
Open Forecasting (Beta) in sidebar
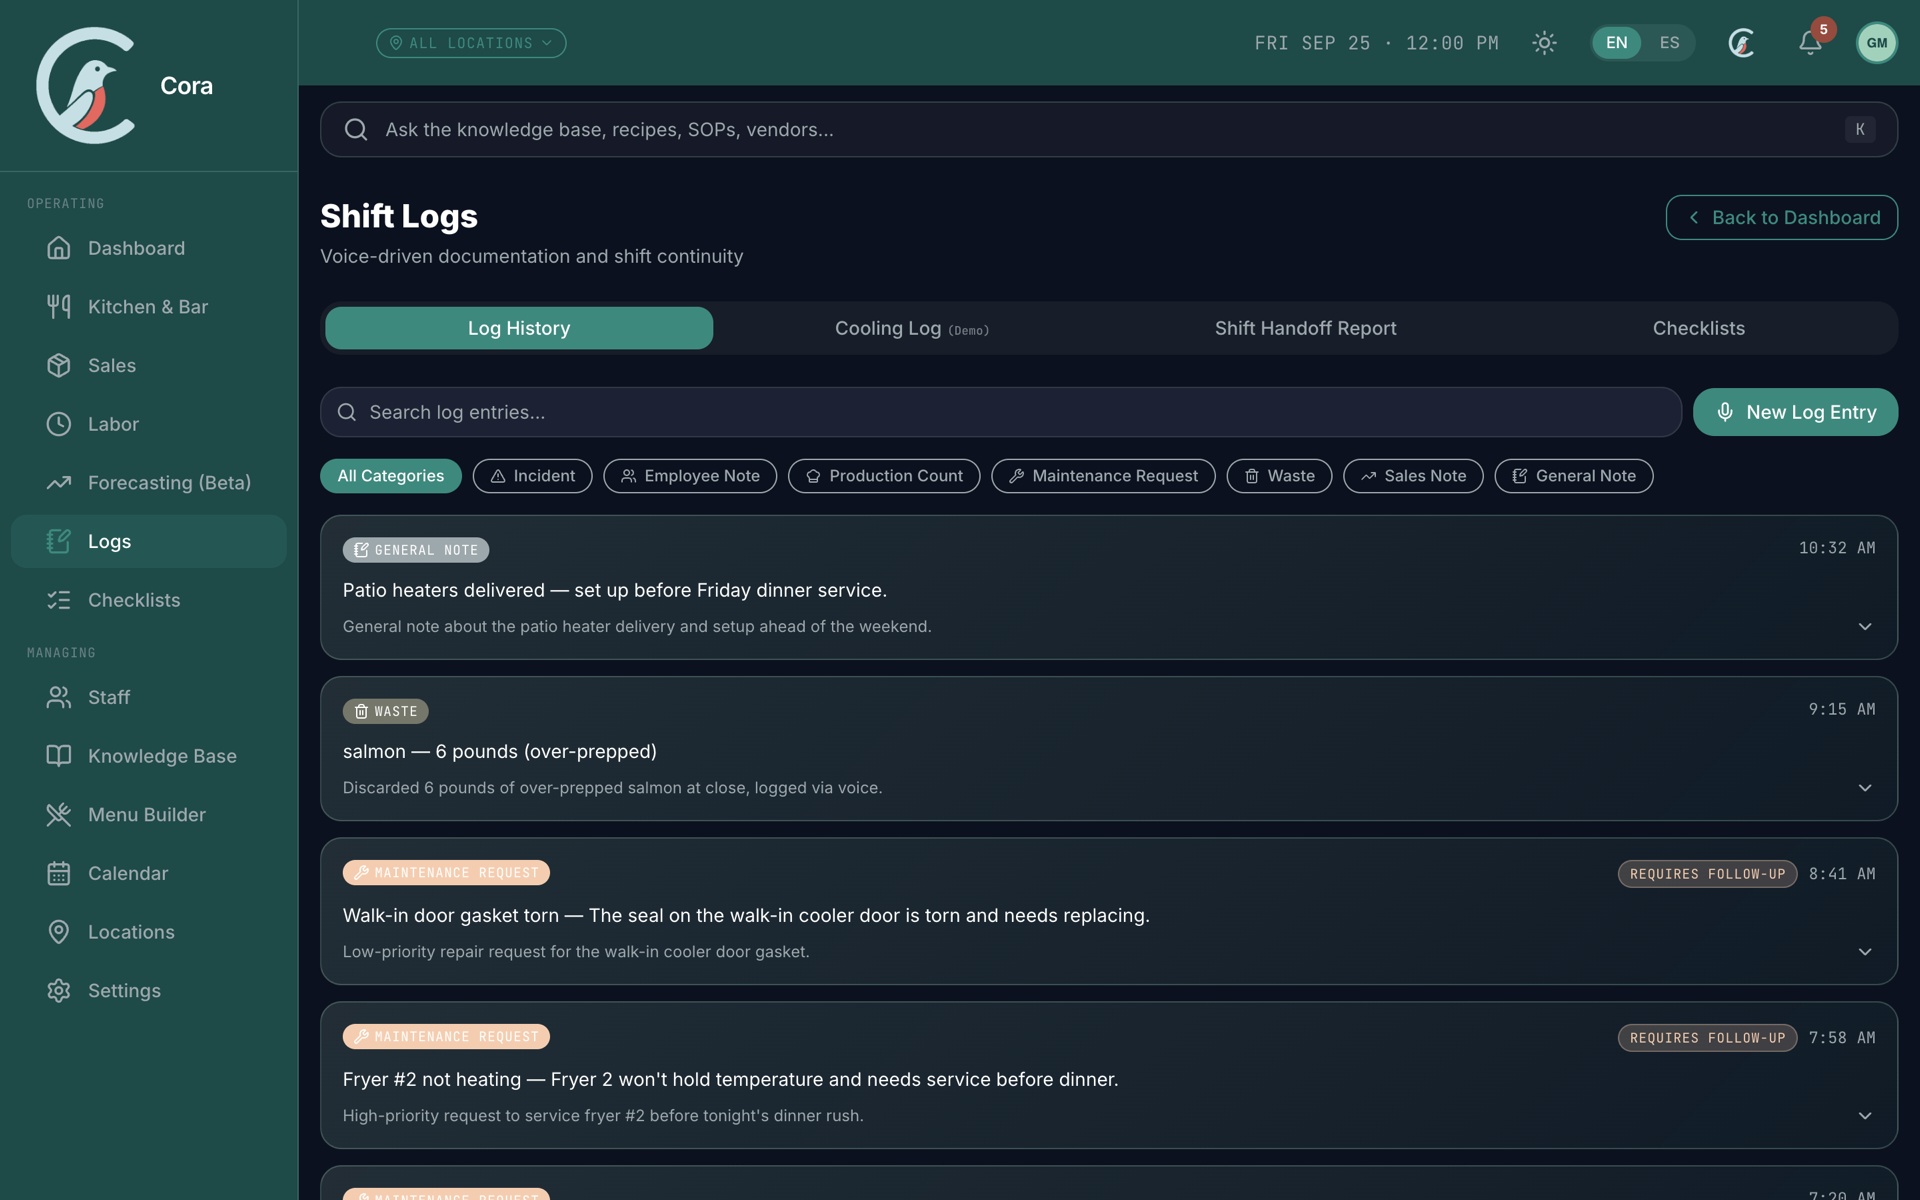pos(148,483)
